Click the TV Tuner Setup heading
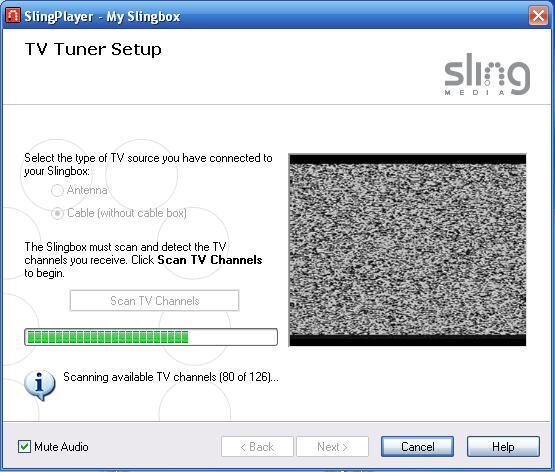Viewport: 555px width, 472px height. click(x=93, y=49)
